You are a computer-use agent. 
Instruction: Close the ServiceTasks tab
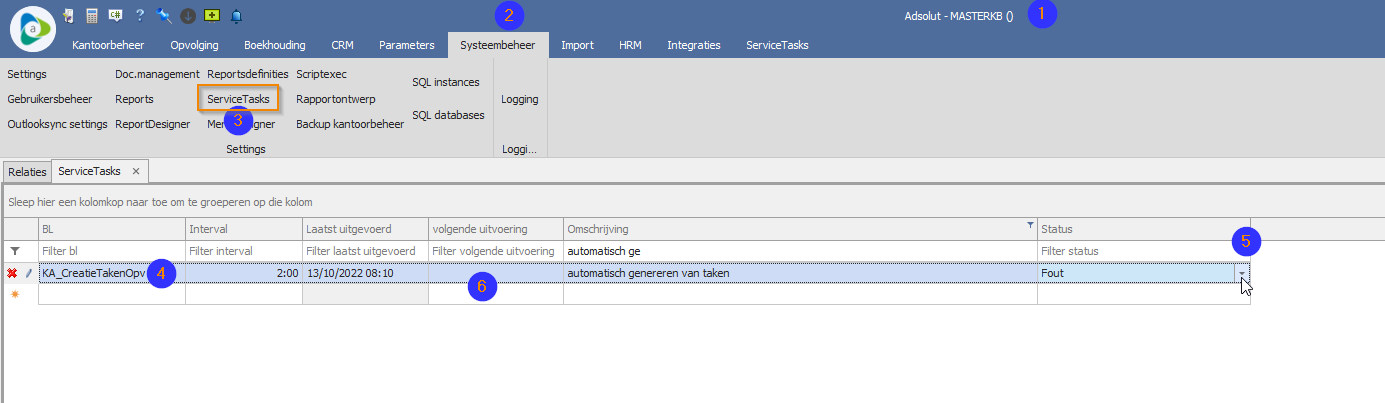(x=136, y=171)
